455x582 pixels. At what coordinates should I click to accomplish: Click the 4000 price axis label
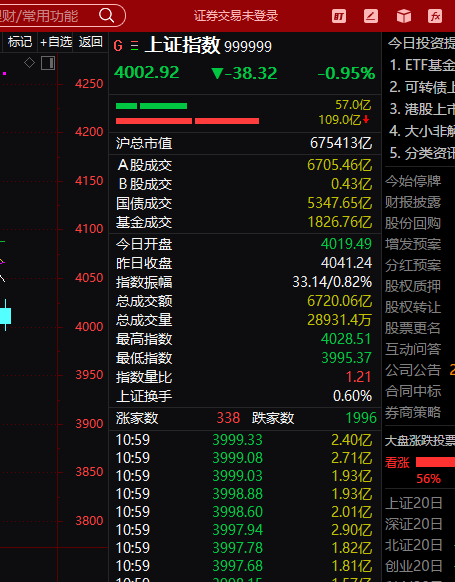89,327
